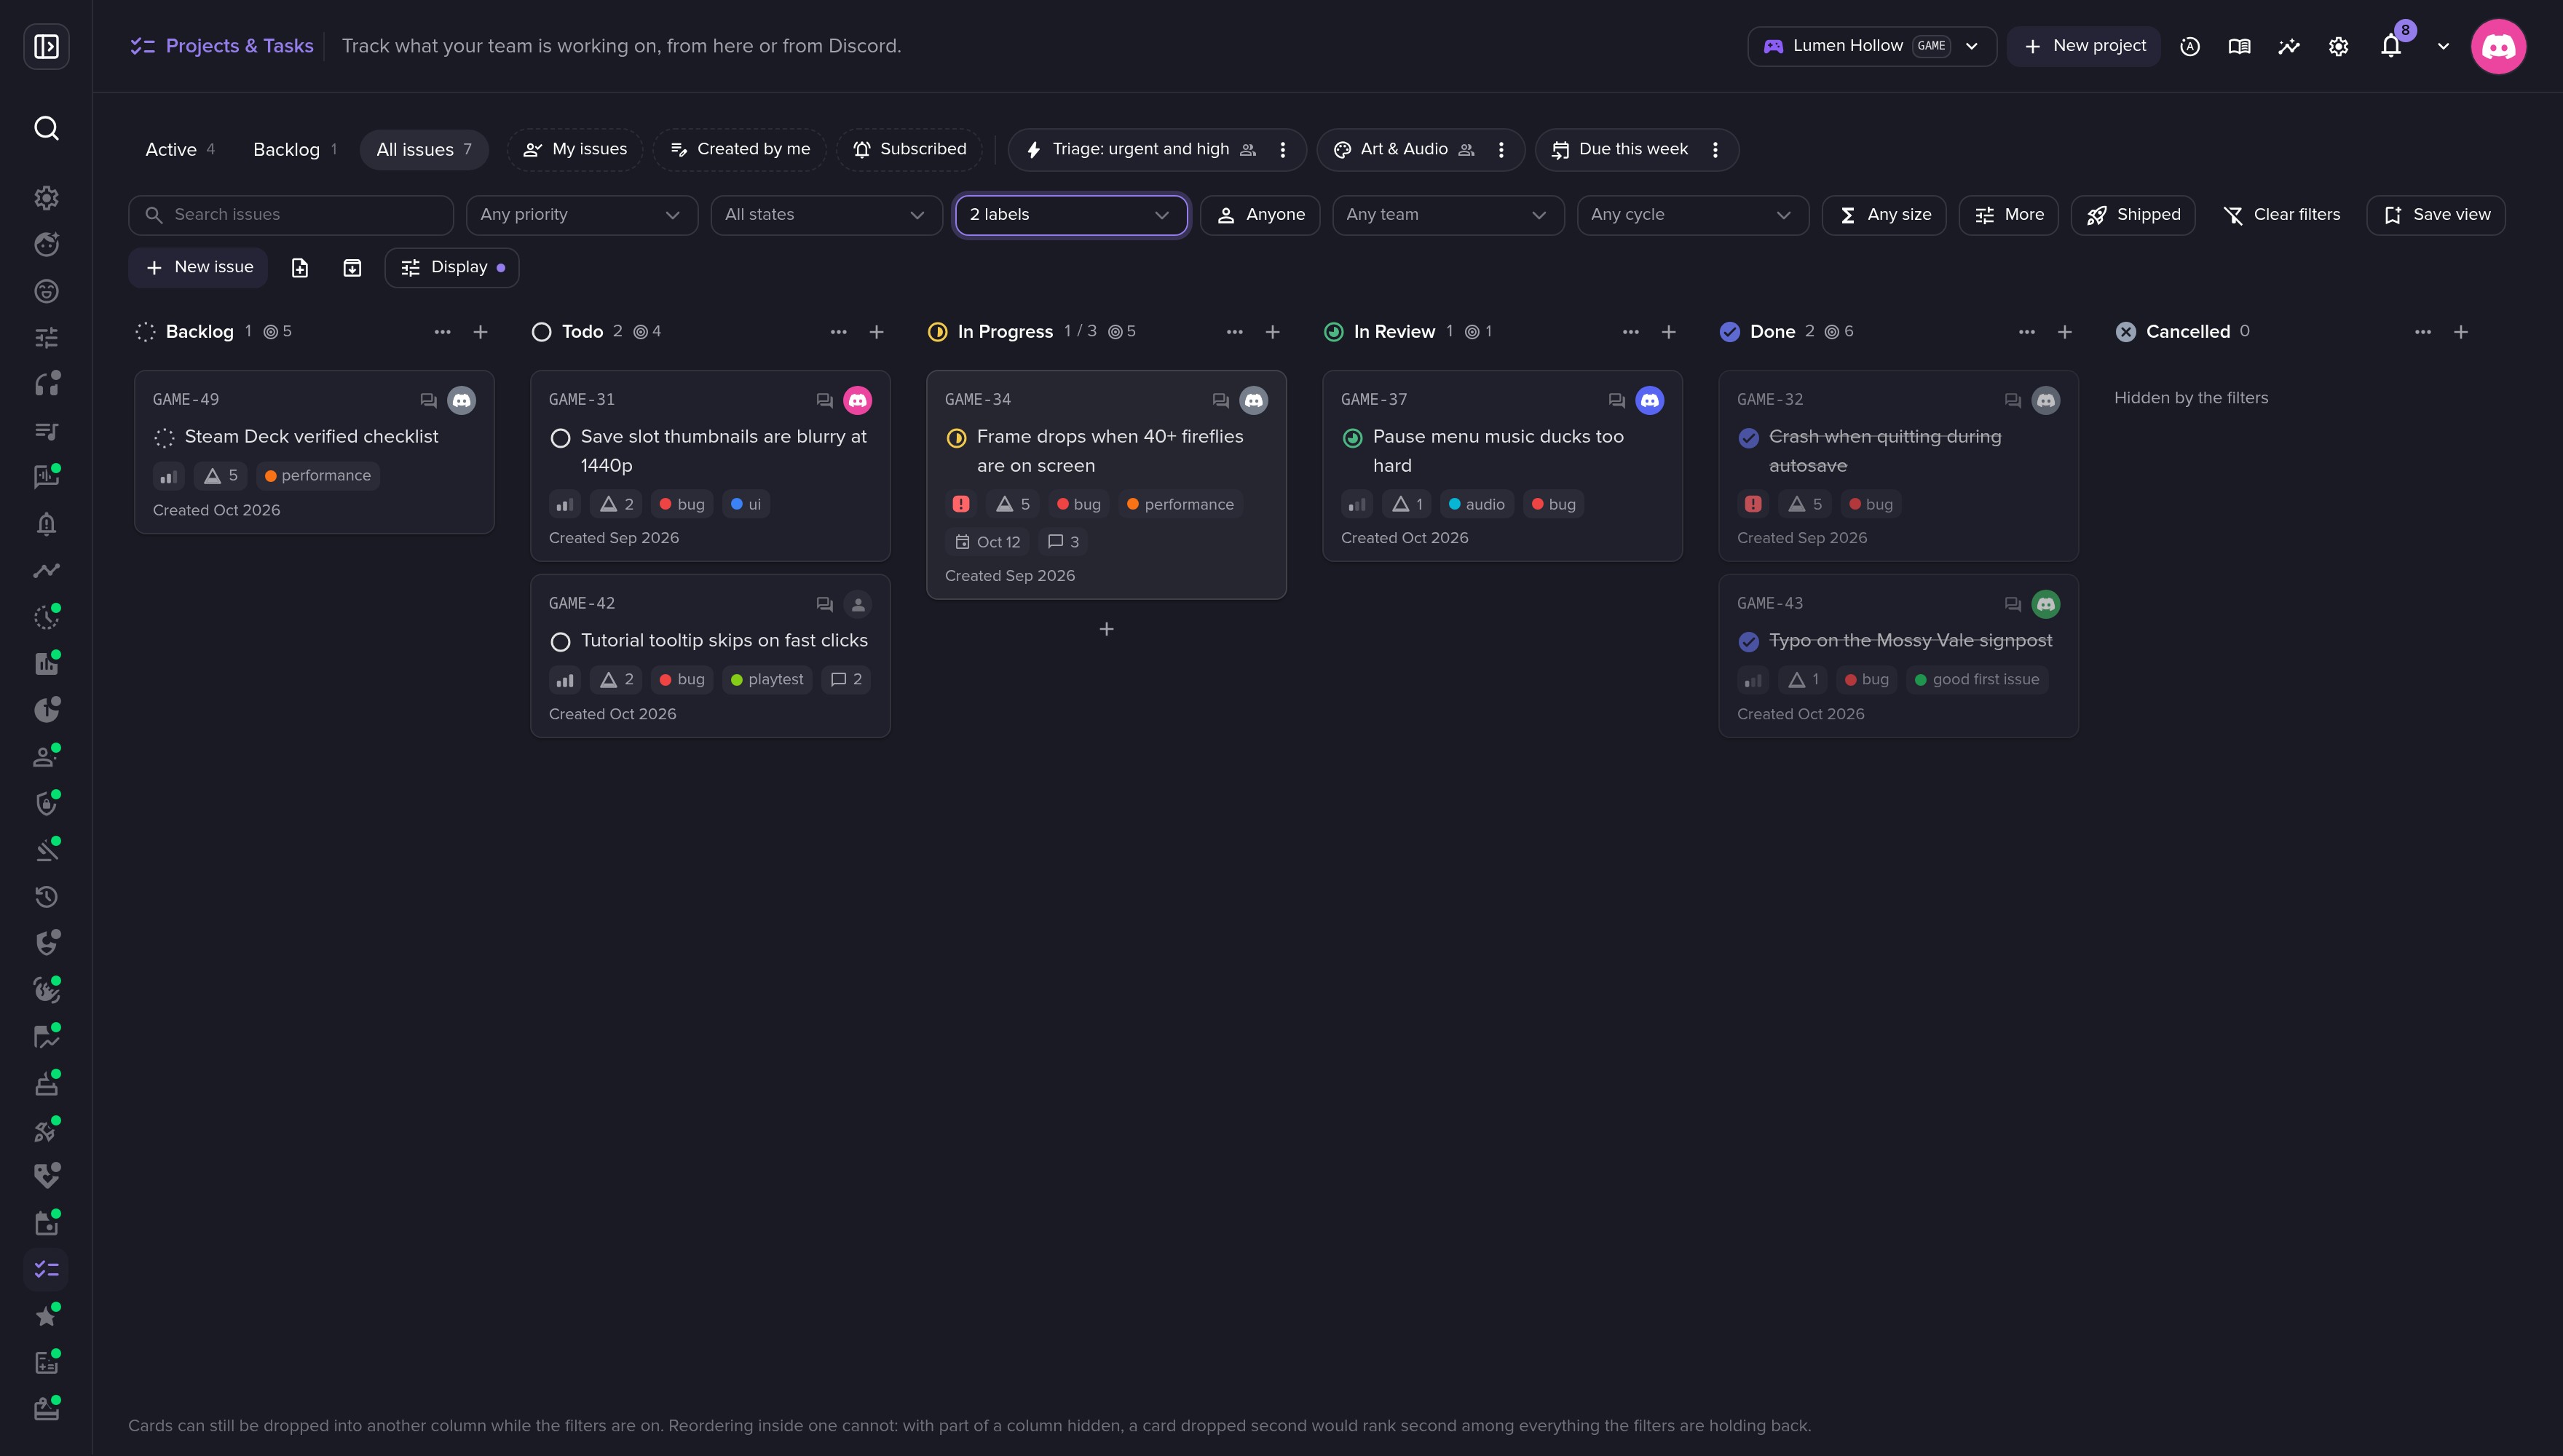Open the notifications bell
2563x1456 pixels.
pos(2391,46)
